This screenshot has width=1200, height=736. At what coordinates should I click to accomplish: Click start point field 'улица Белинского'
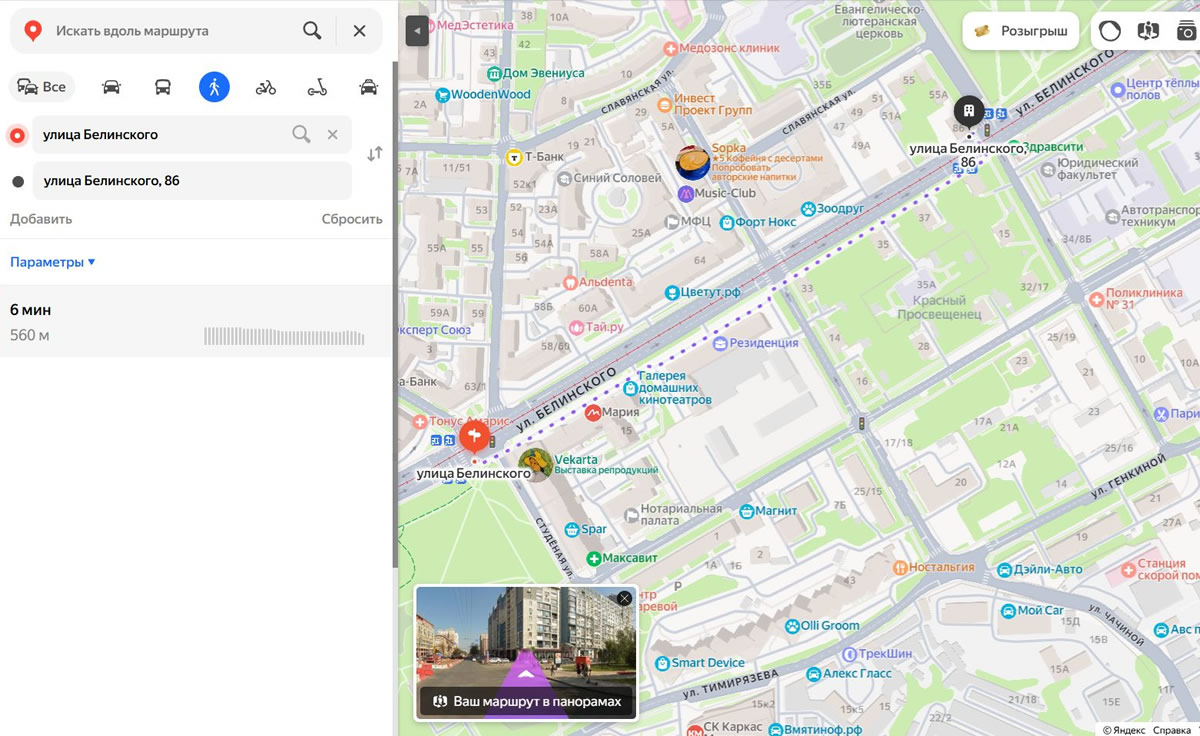(192, 134)
